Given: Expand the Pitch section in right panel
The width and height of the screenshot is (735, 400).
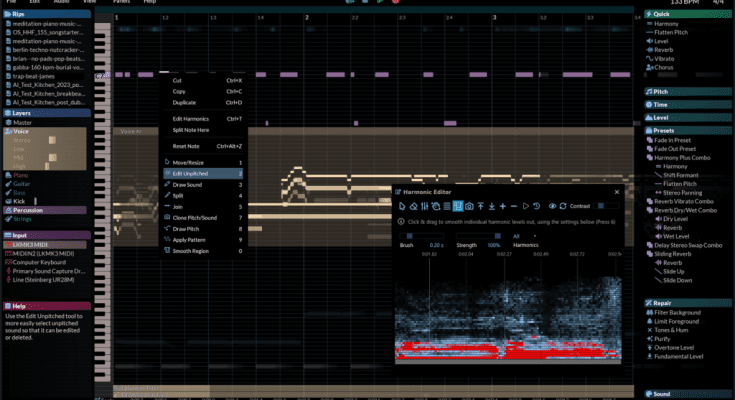Looking at the screenshot, I should click(662, 91).
